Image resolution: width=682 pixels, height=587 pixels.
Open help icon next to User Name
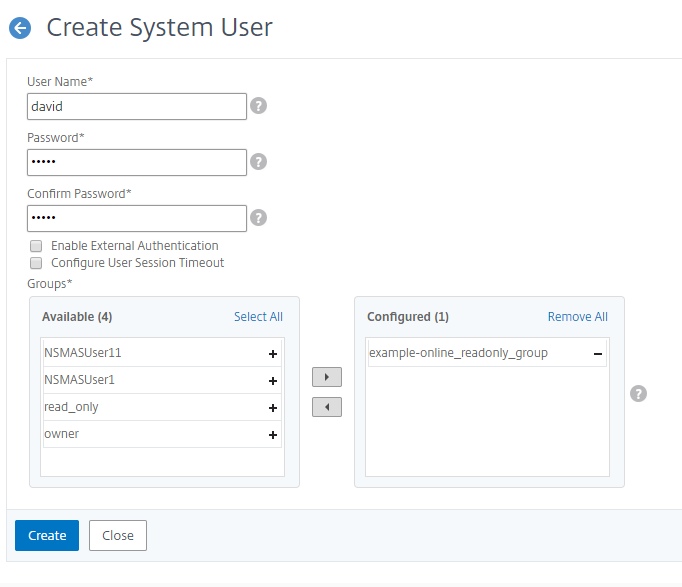tap(258, 106)
